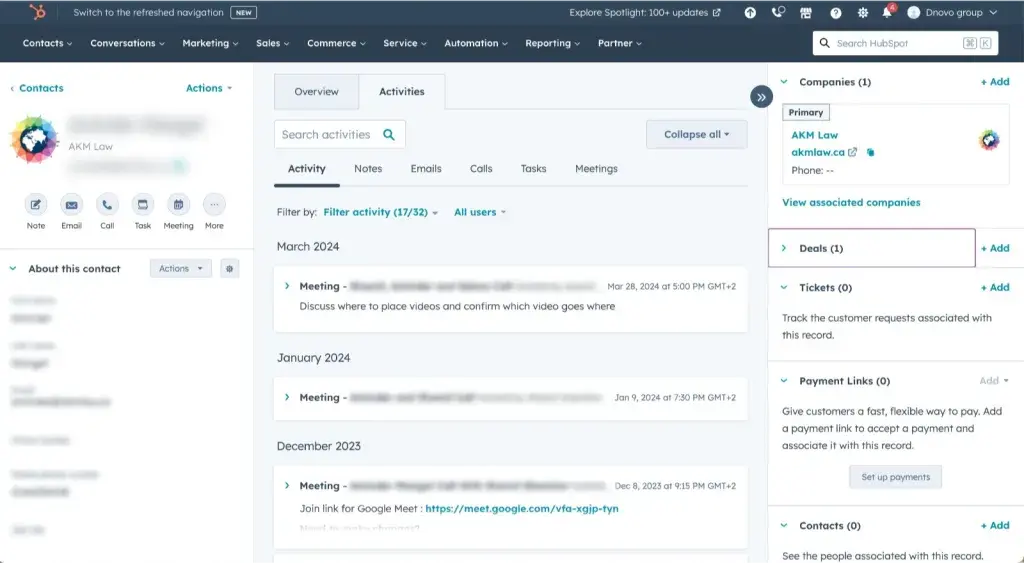The width and height of the screenshot is (1024, 563).
Task: Open View associated companies link
Action: [851, 202]
